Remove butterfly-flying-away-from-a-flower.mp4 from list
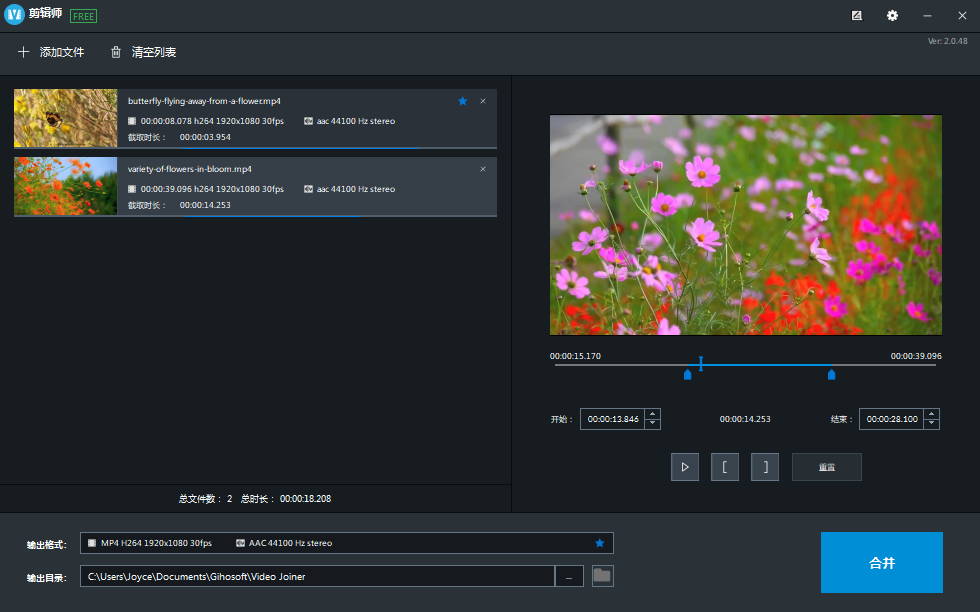Image resolution: width=980 pixels, height=612 pixels. [x=483, y=101]
